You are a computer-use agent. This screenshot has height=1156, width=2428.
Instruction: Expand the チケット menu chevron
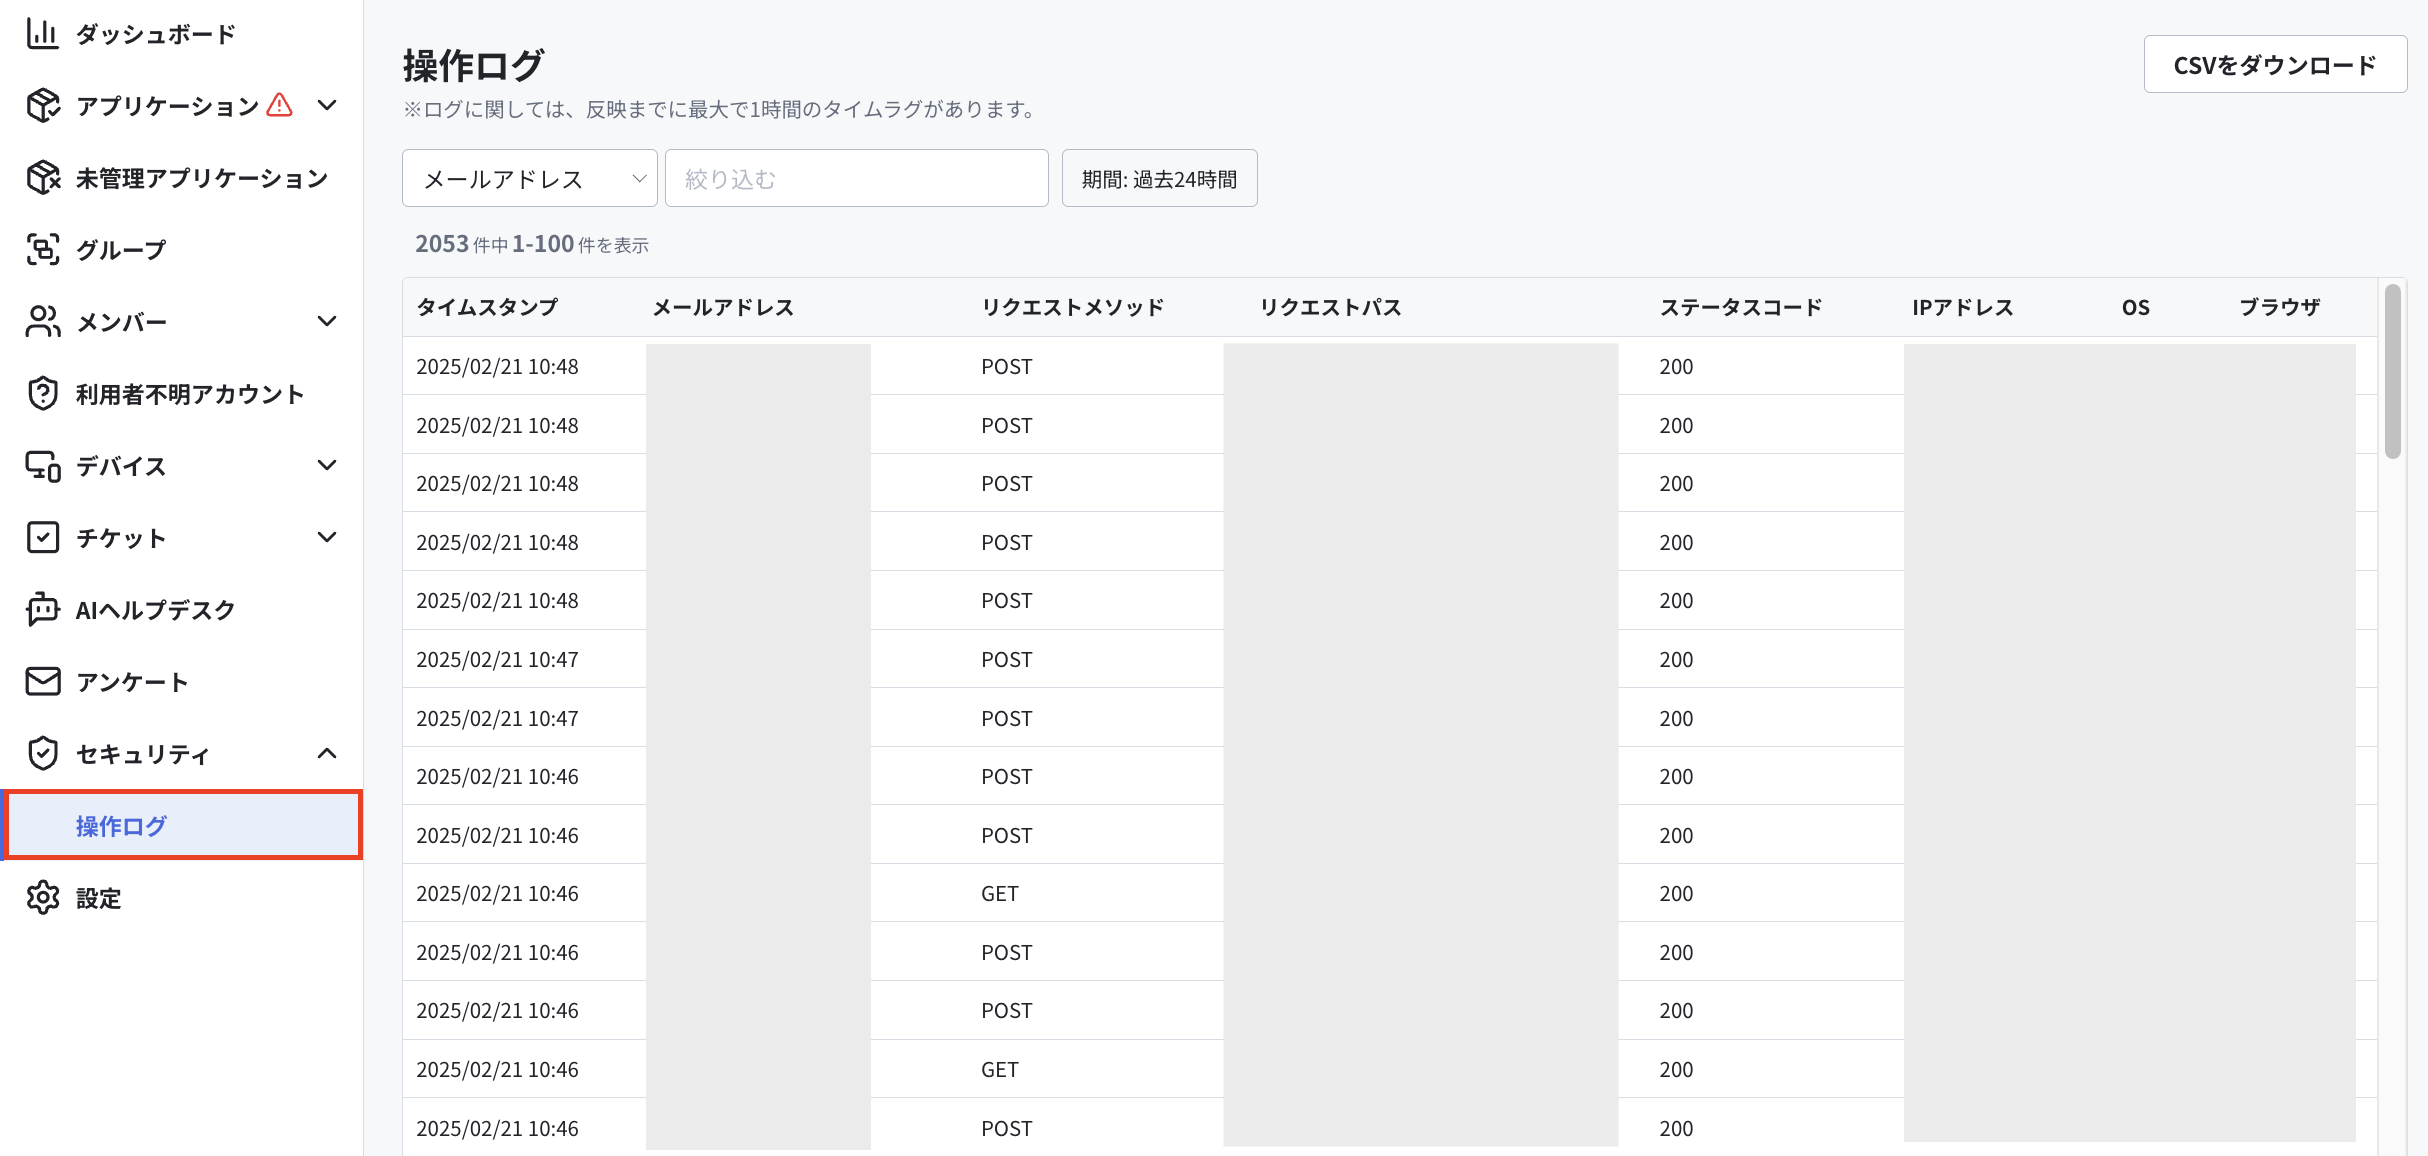(x=327, y=537)
